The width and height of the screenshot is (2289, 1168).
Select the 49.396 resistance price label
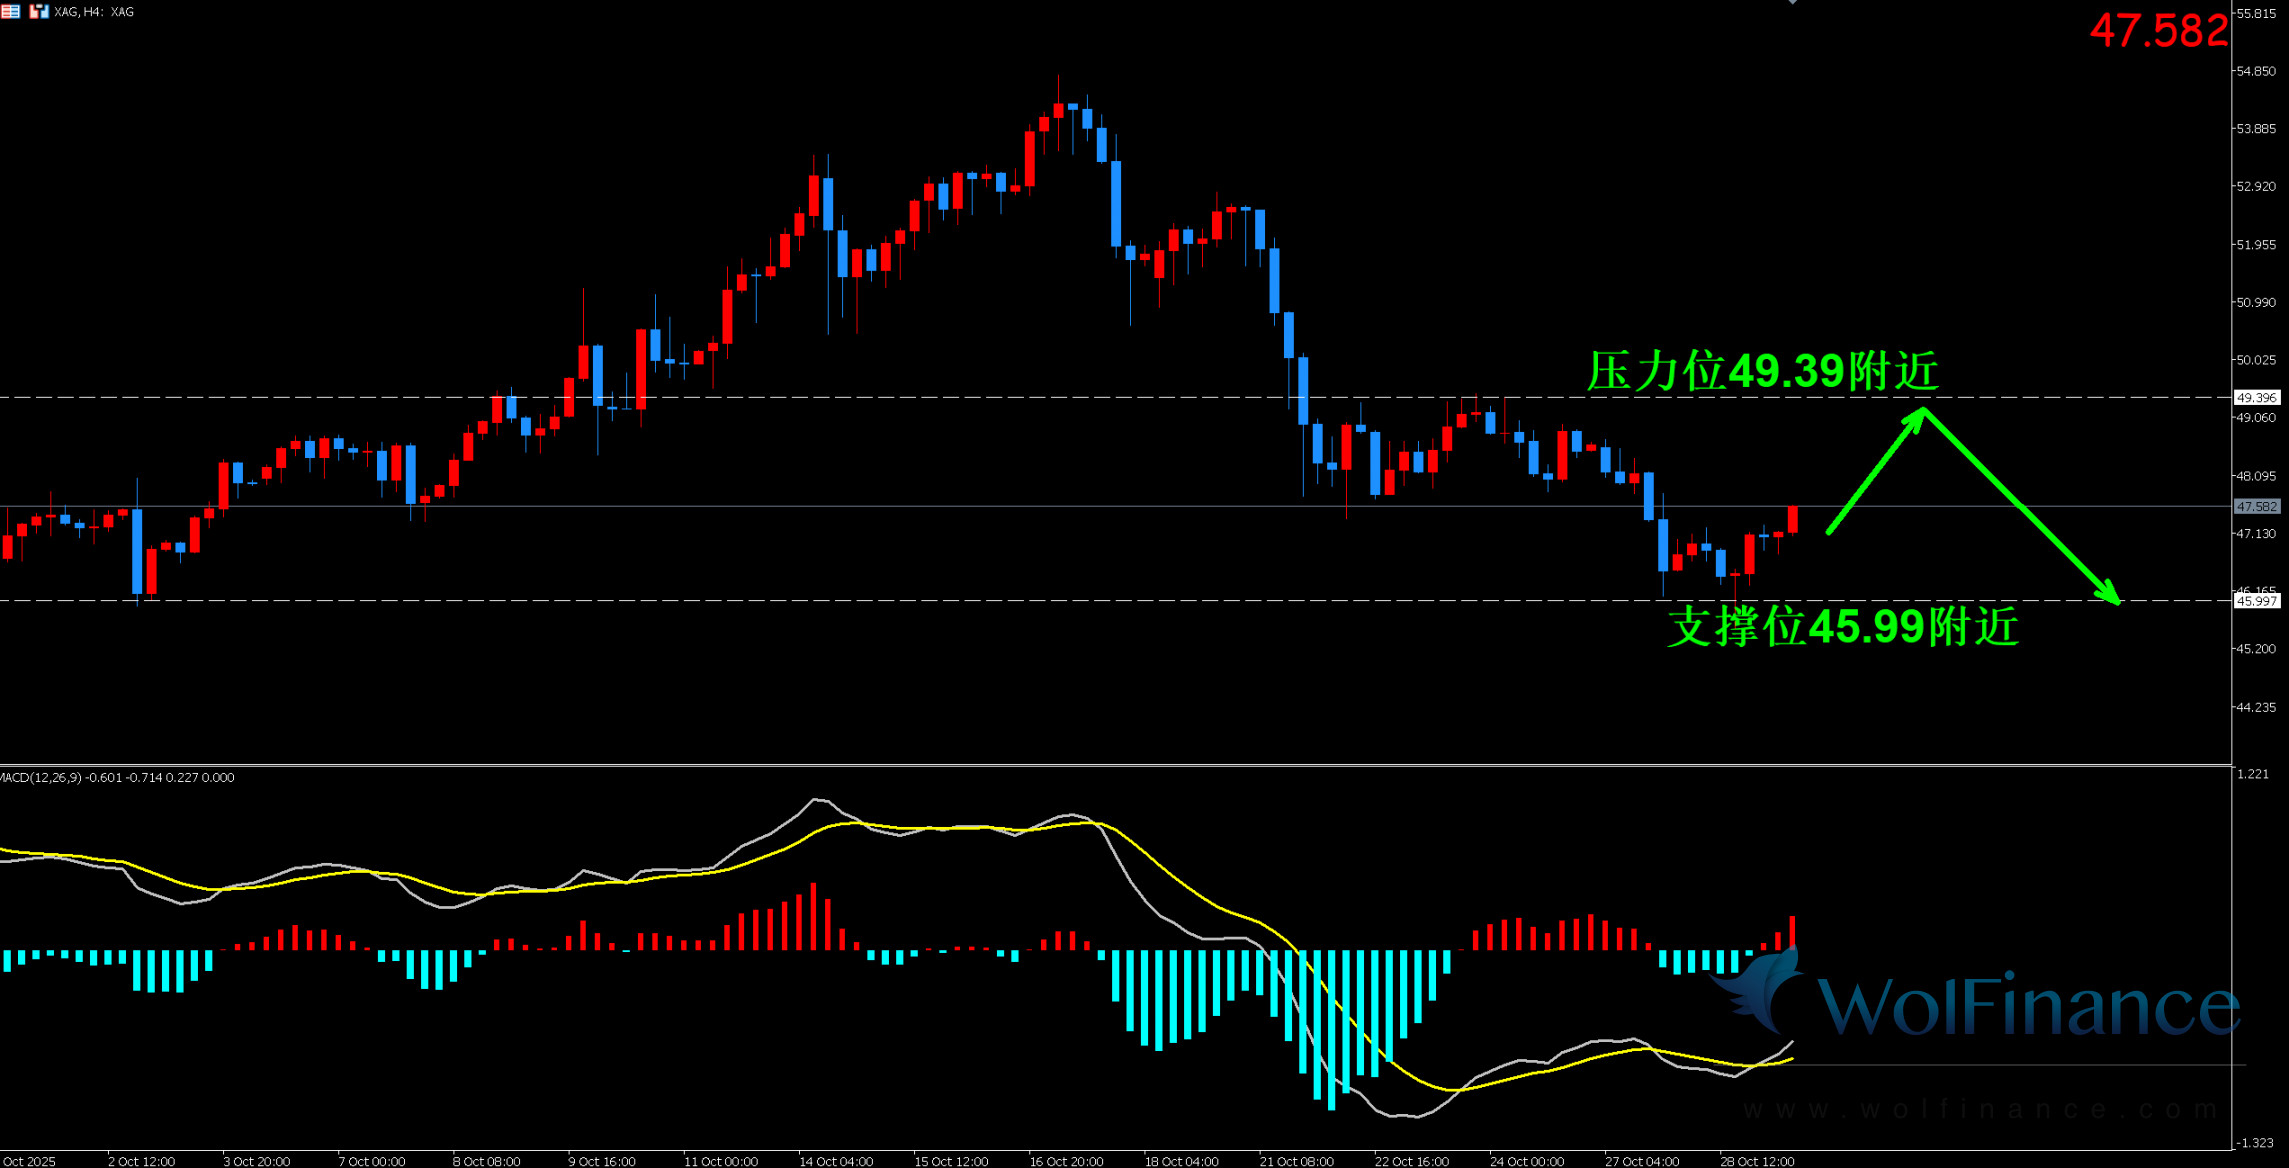pyautogui.click(x=2257, y=398)
